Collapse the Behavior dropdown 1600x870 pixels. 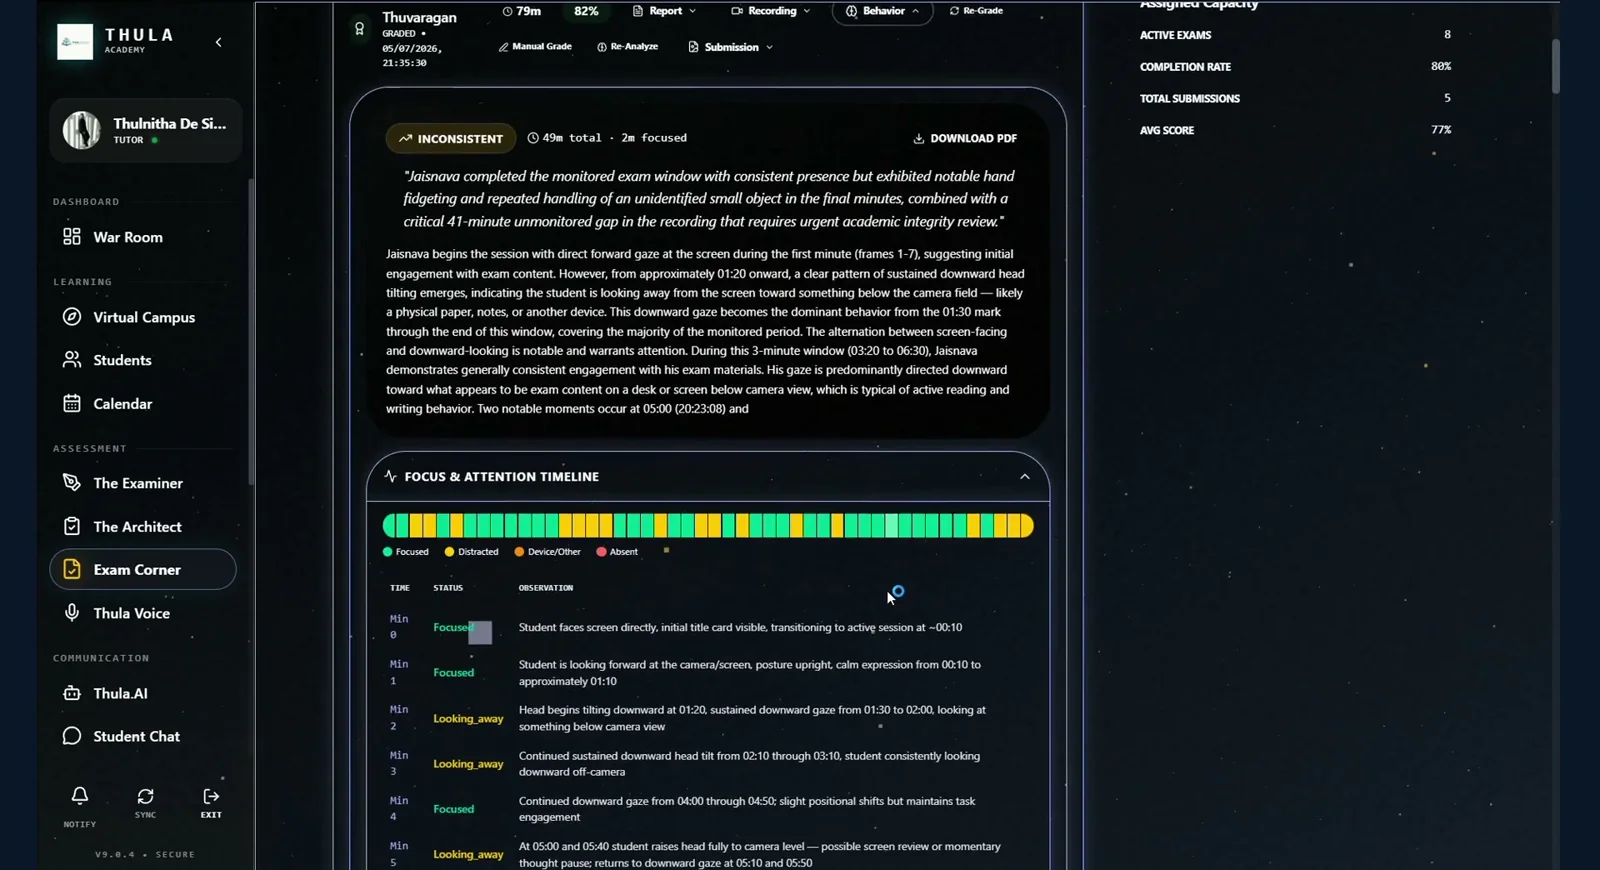tap(882, 11)
